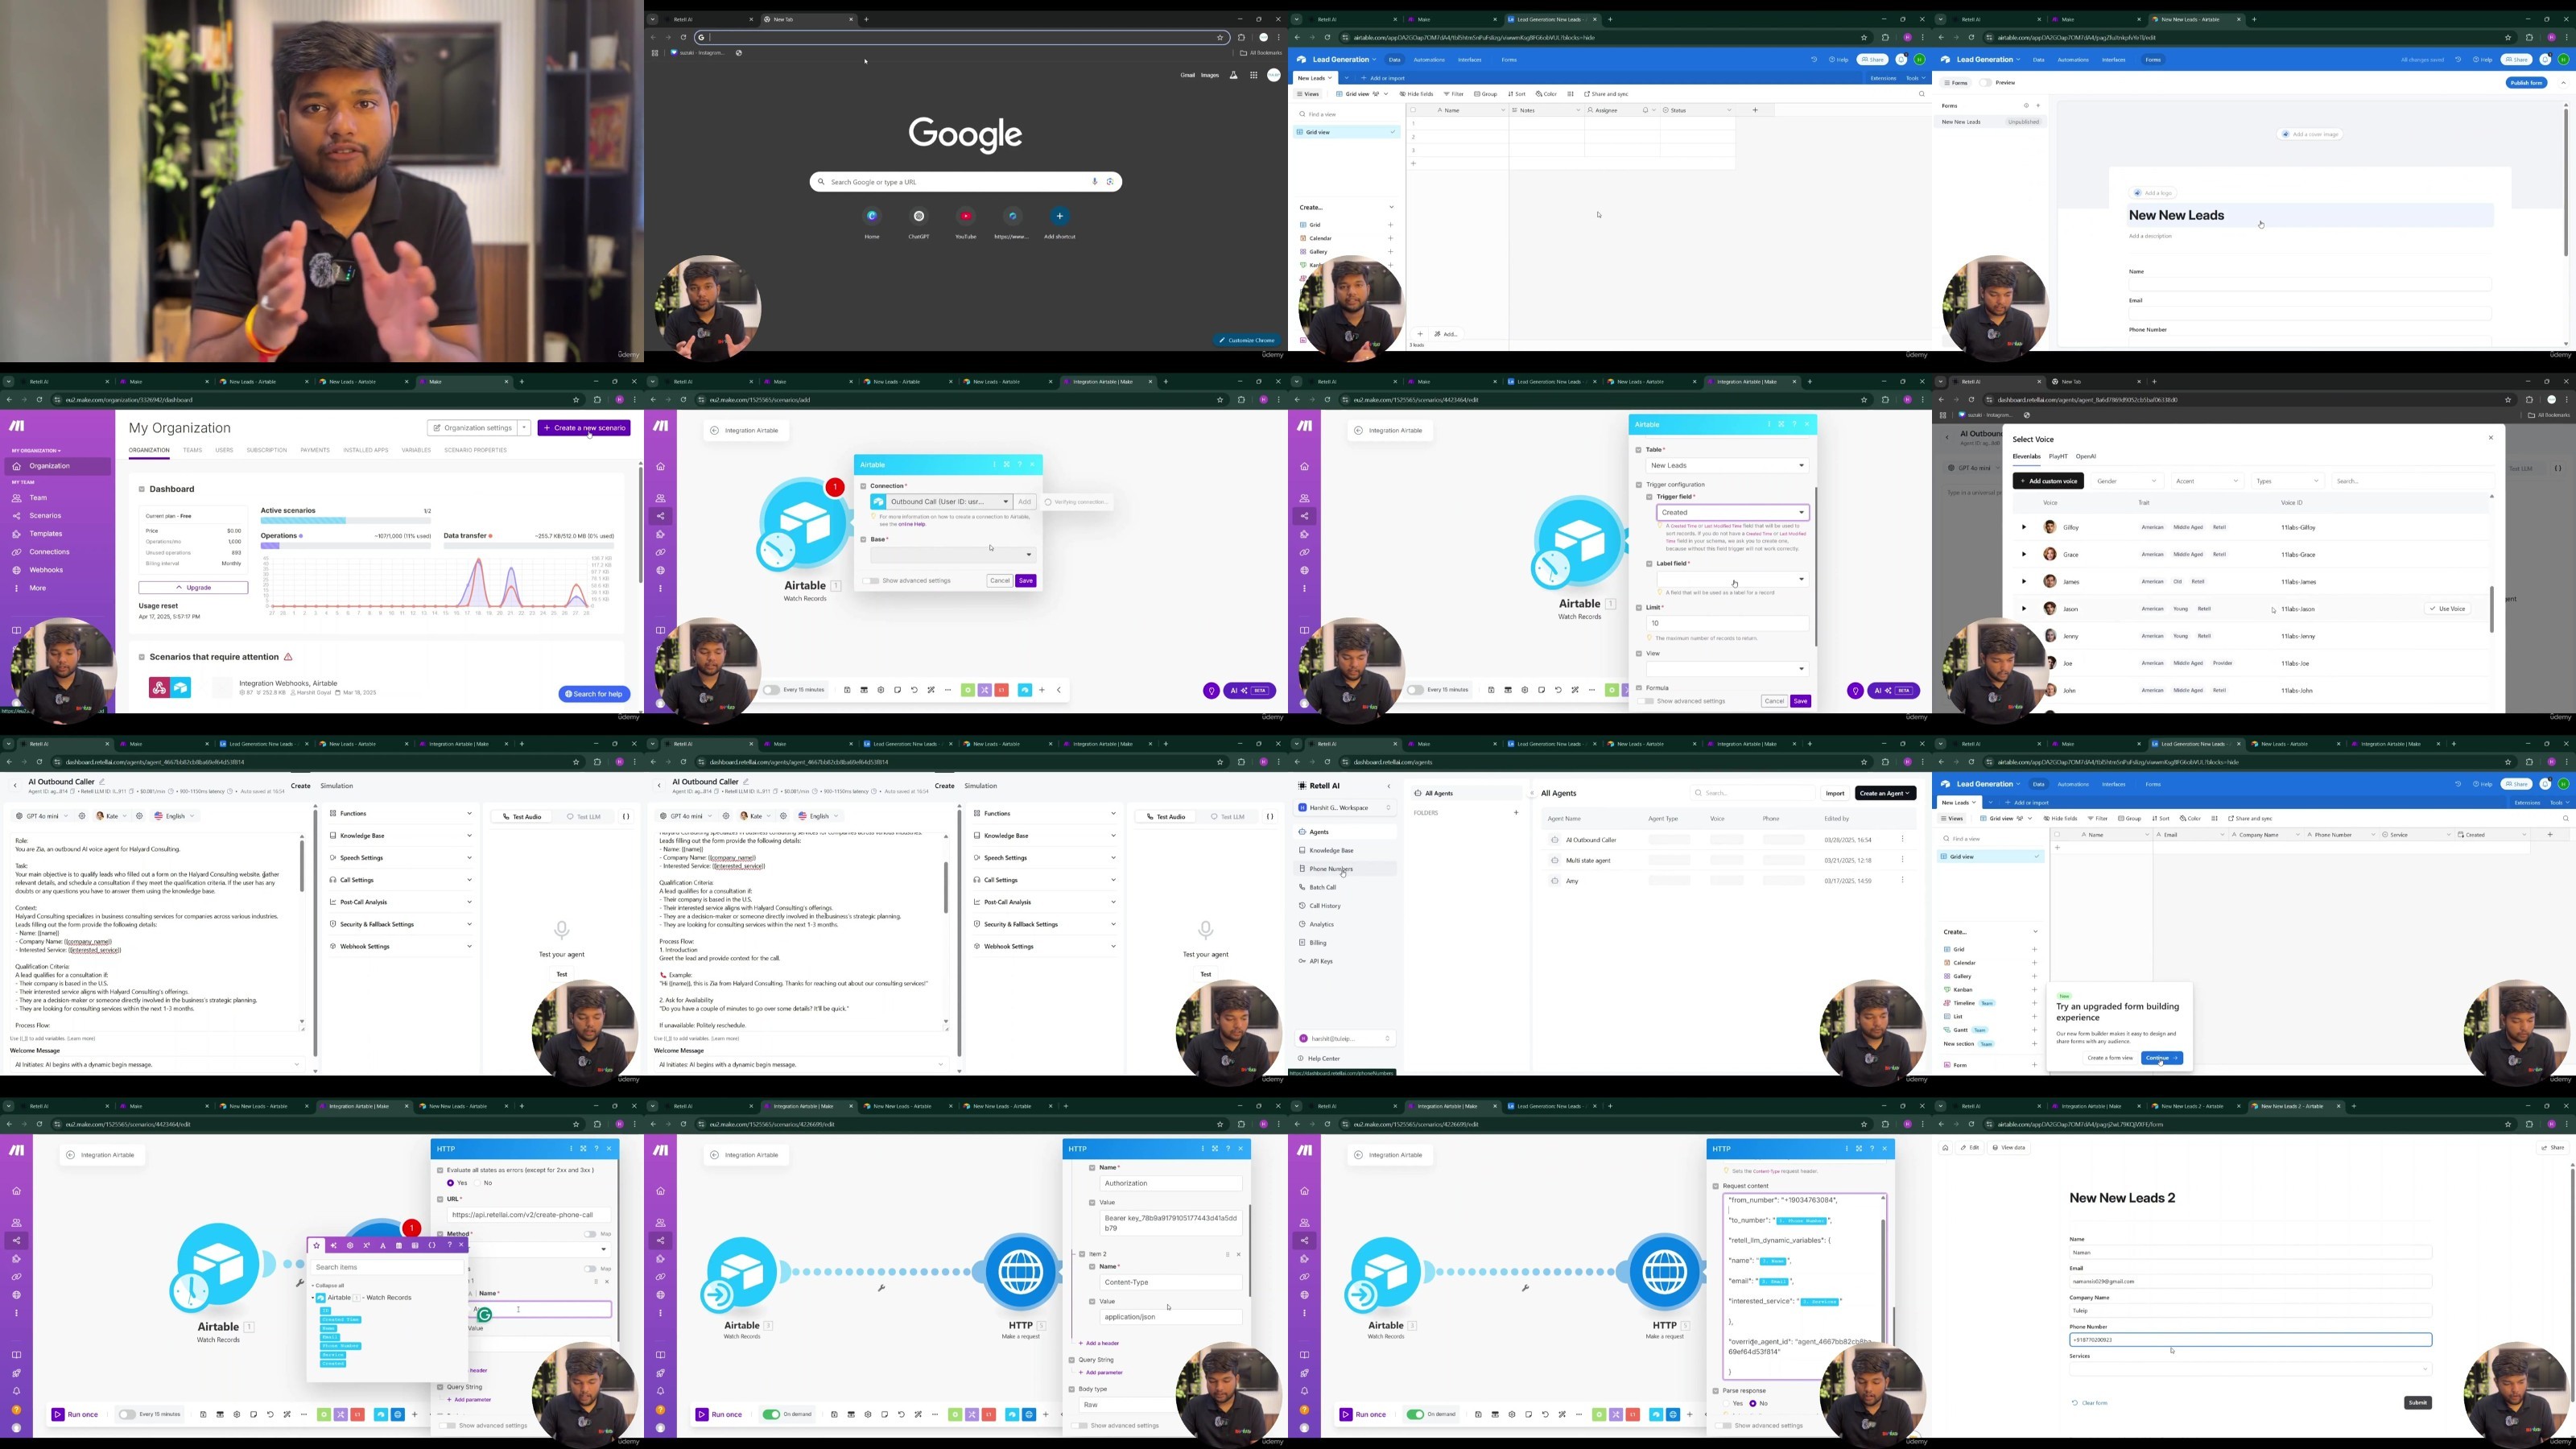Viewport: 2576px width, 1449px height.
Task: Click plus beside Form view in Airtable
Action: click(2034, 1065)
